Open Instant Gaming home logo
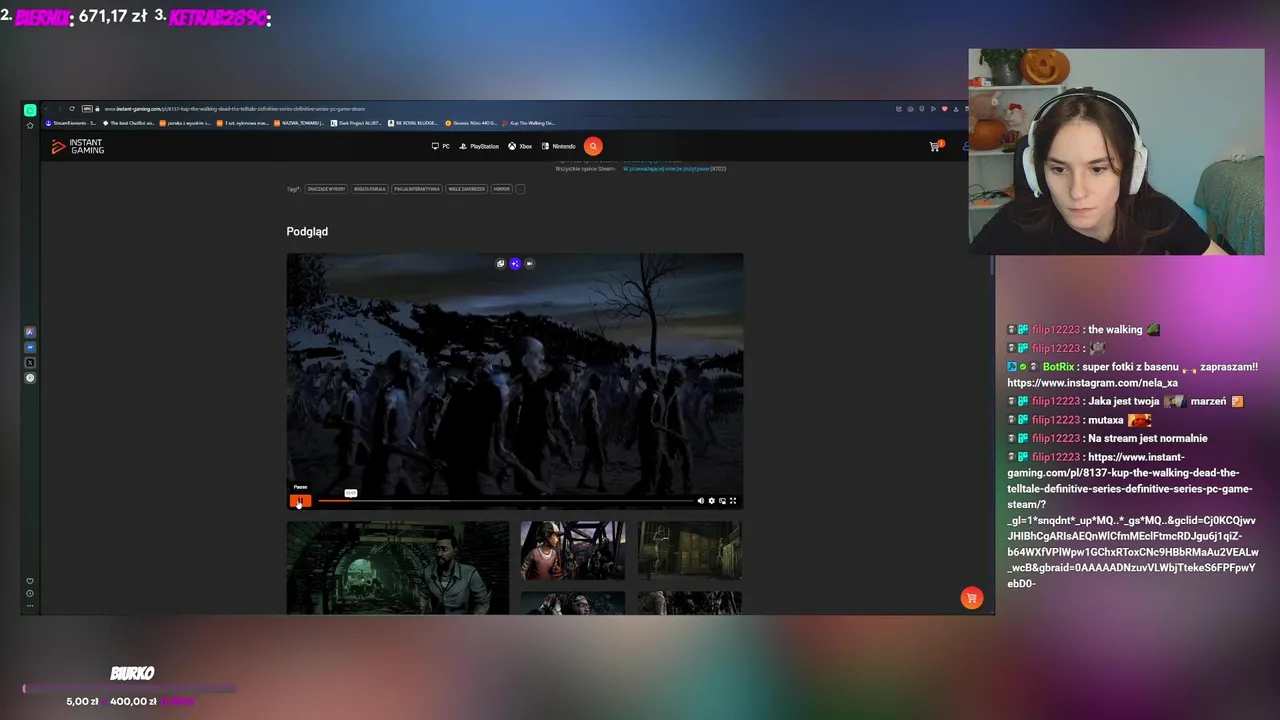1280x720 pixels. 77,147
